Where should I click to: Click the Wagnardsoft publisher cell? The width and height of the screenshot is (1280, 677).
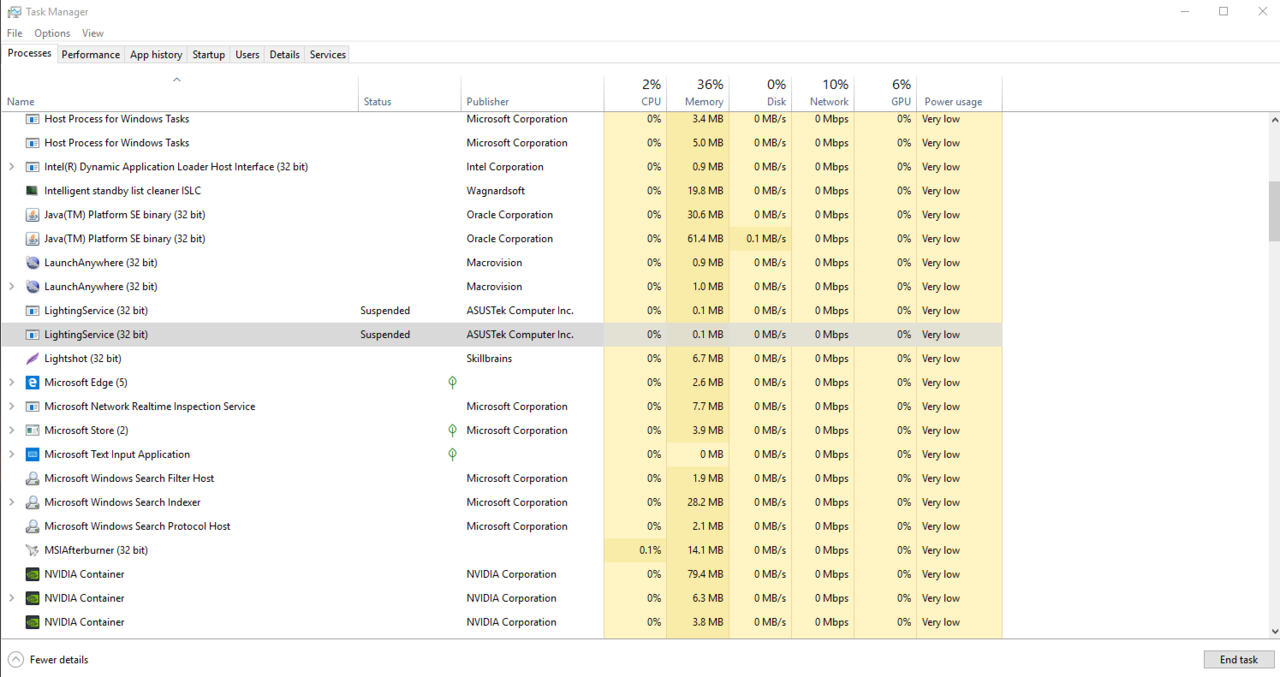point(495,191)
